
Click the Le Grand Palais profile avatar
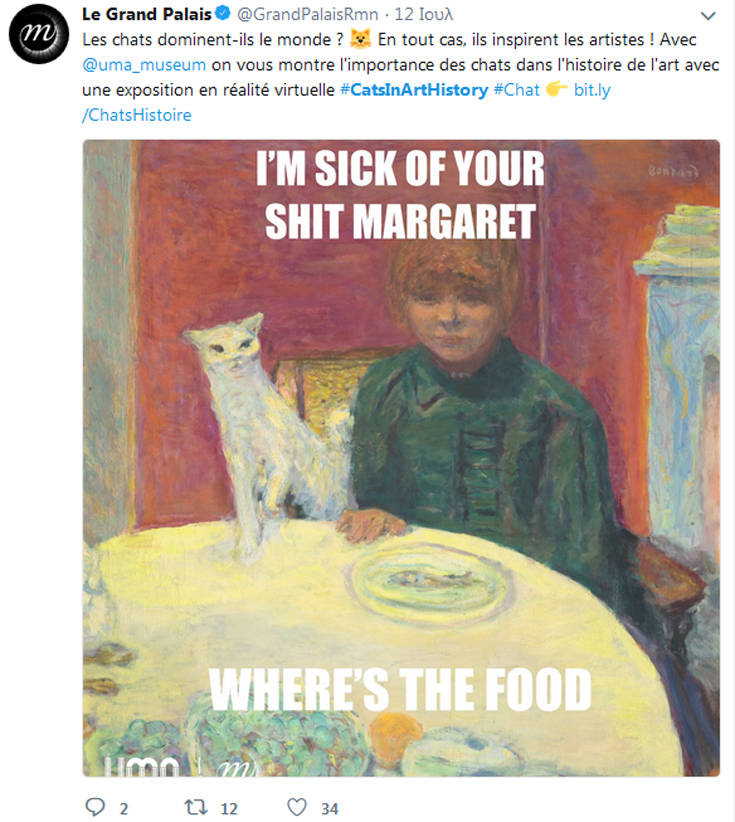point(37,37)
